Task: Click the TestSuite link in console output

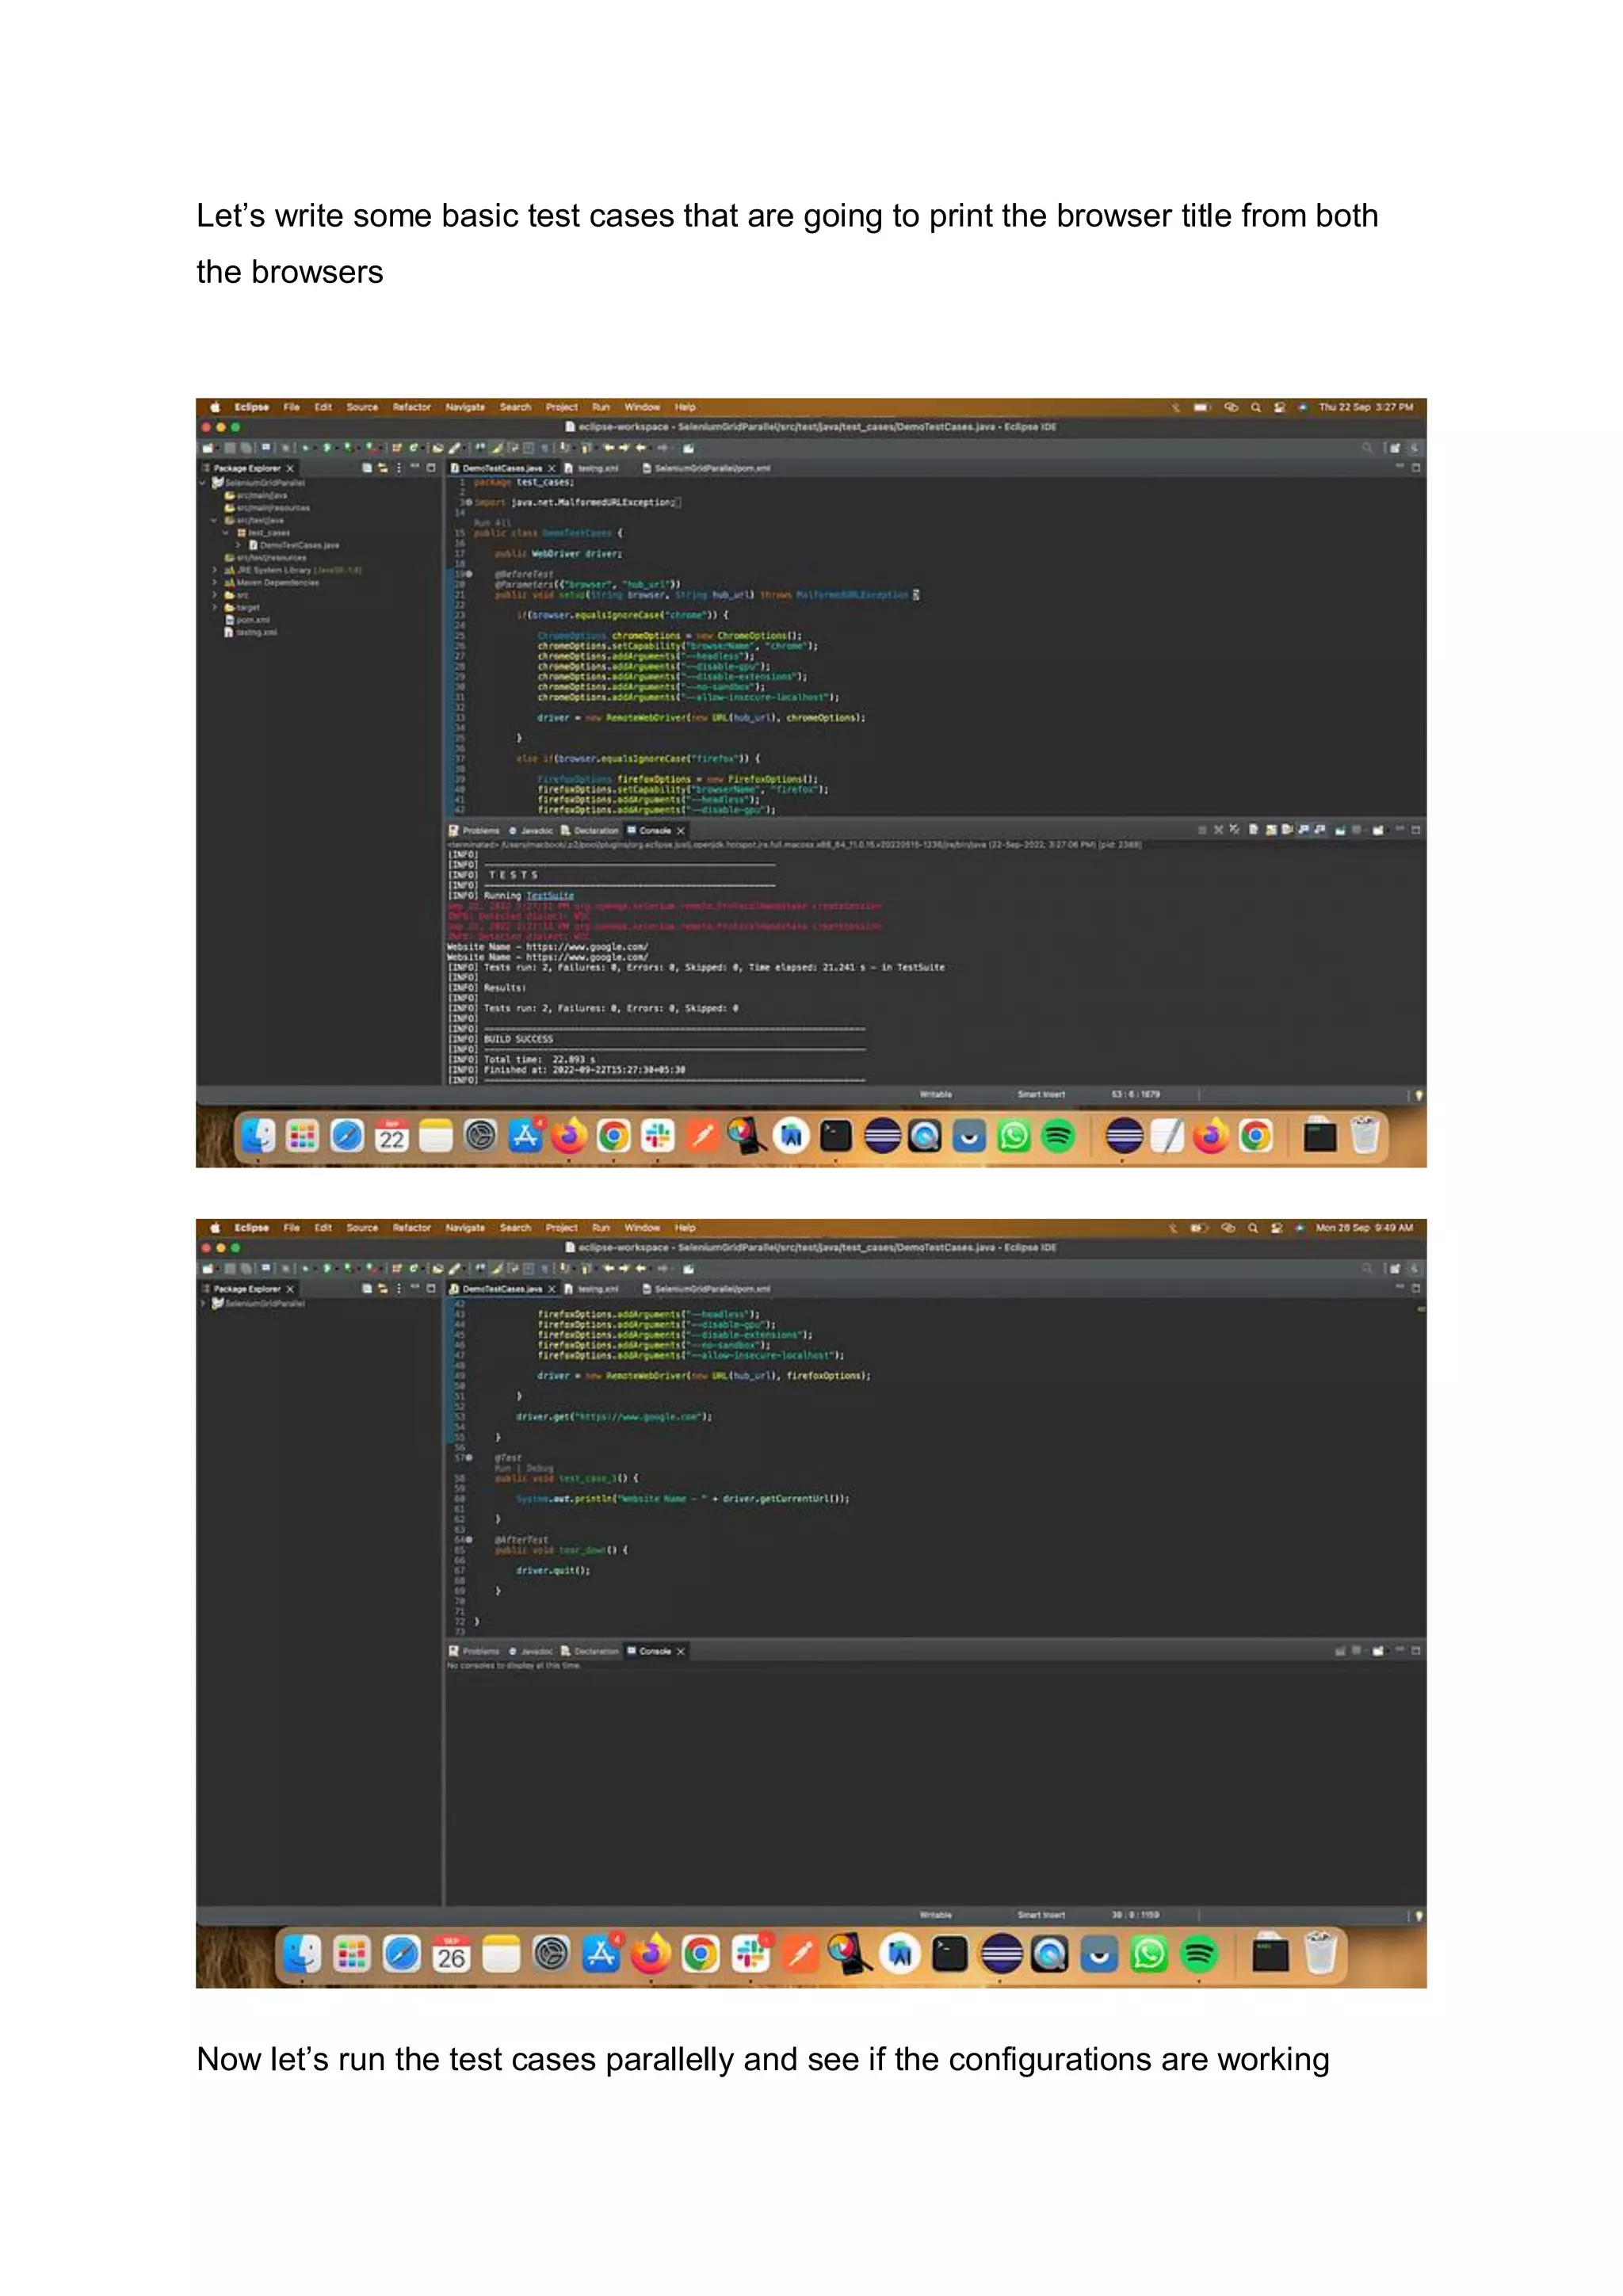Action: (x=550, y=895)
